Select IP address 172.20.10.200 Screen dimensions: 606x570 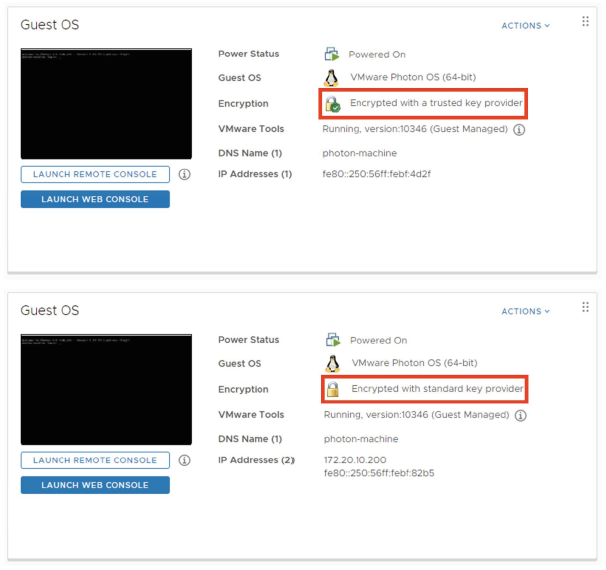pos(355,460)
